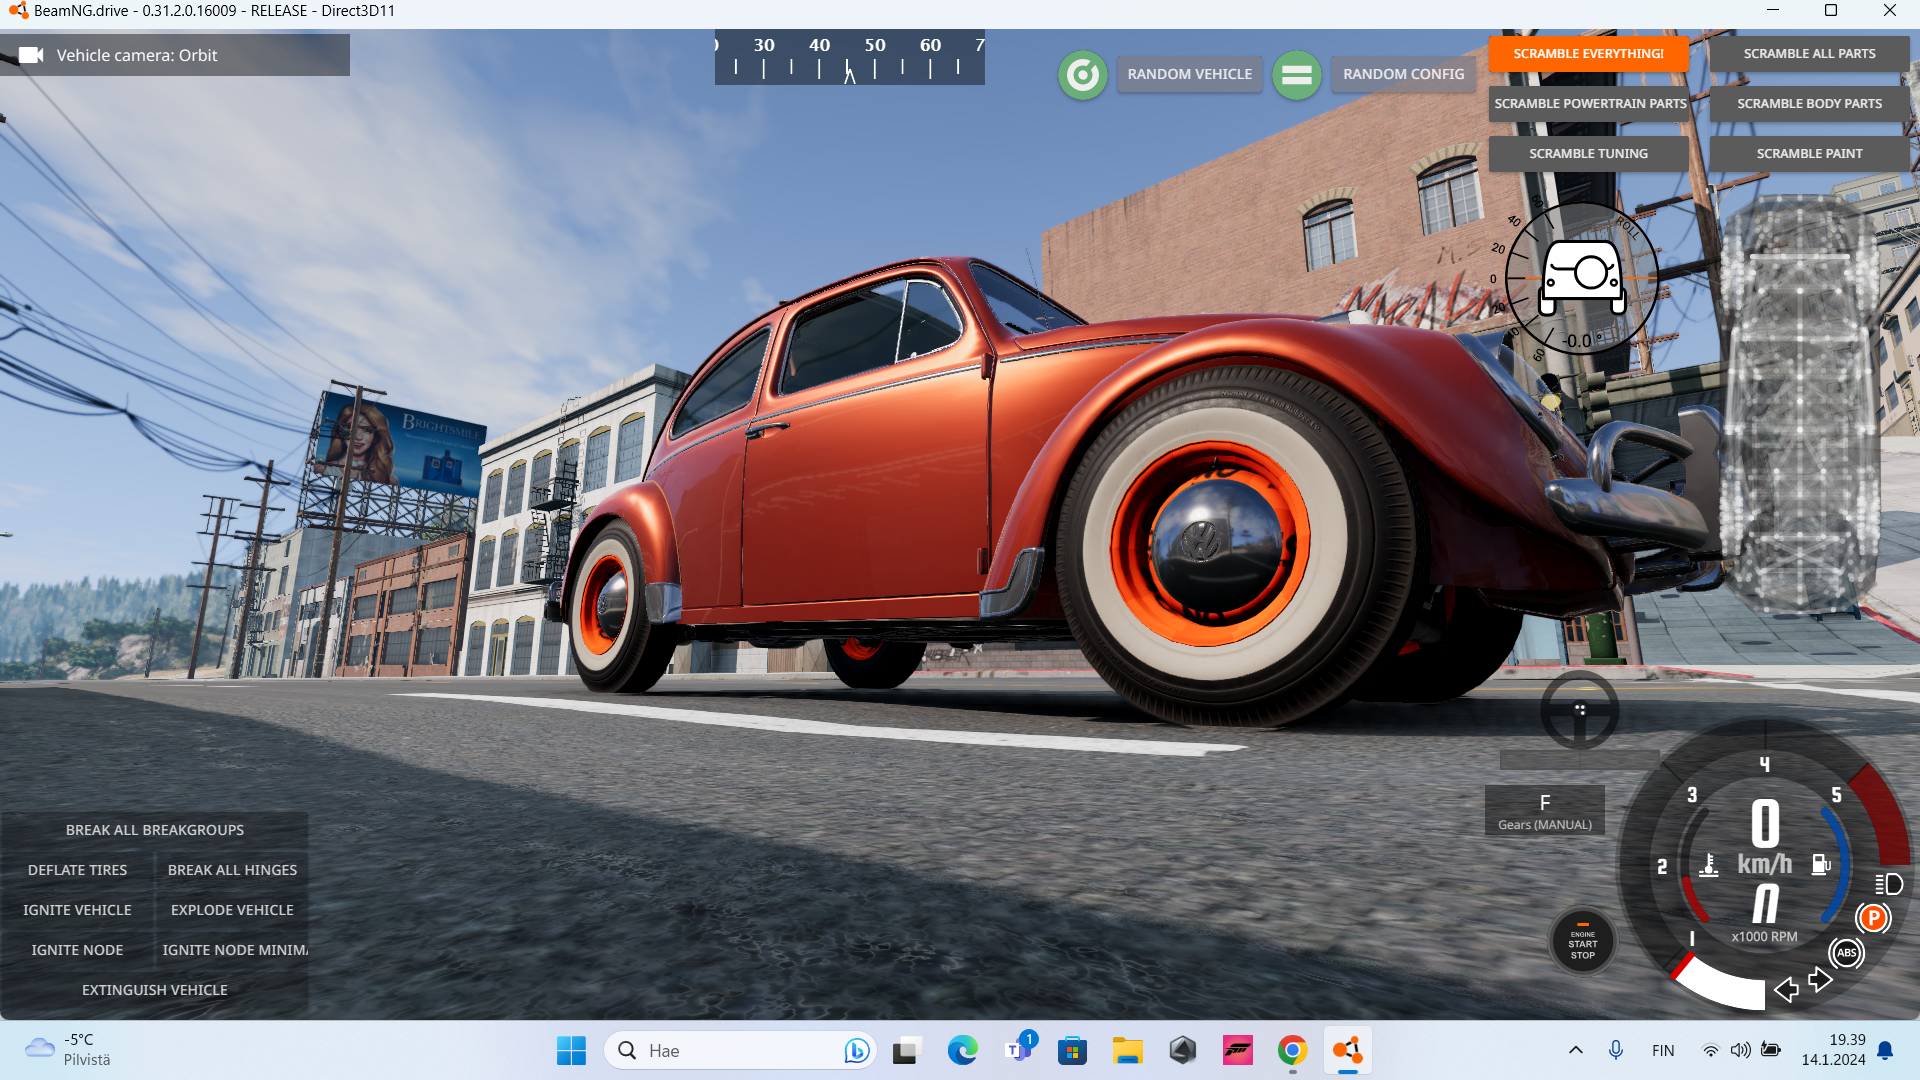Click the roll angle gauge widget

coord(1581,279)
